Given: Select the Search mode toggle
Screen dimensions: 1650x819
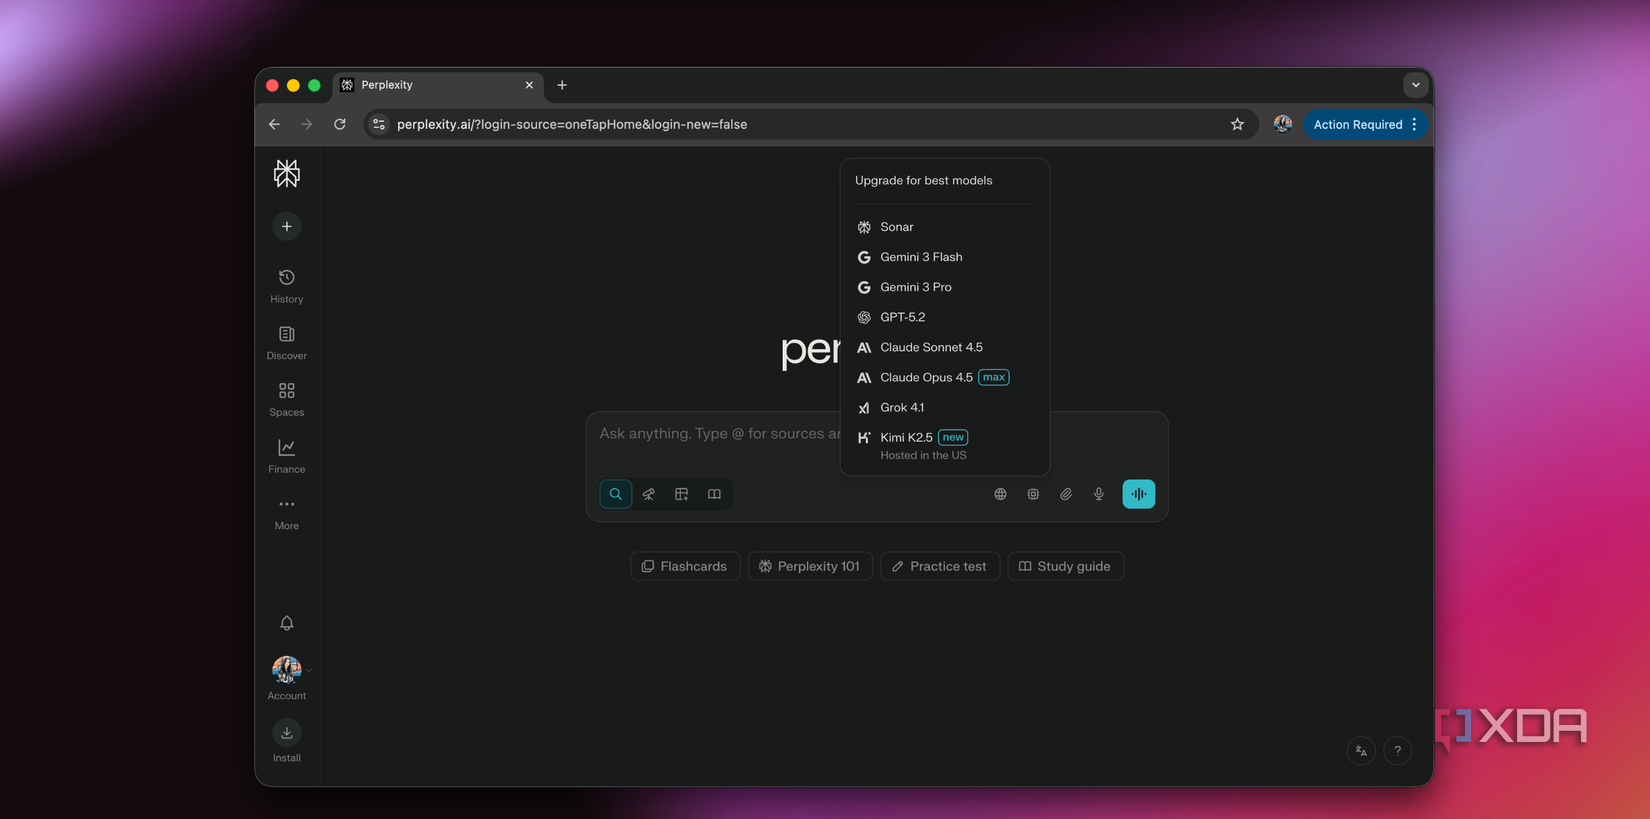Looking at the screenshot, I should tap(616, 494).
